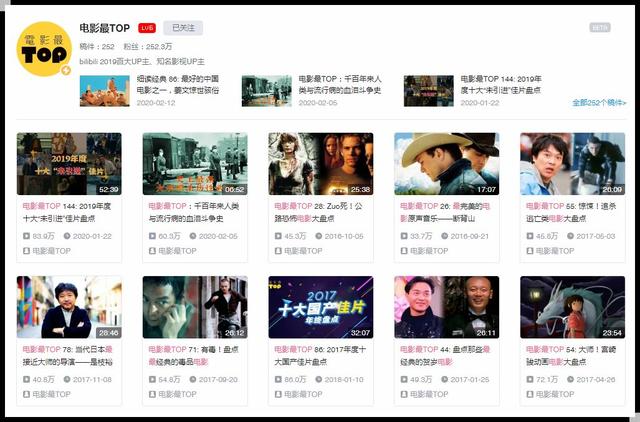
Task: Play the 28:46 是枝裕和 video thumbnail
Action: [69, 307]
